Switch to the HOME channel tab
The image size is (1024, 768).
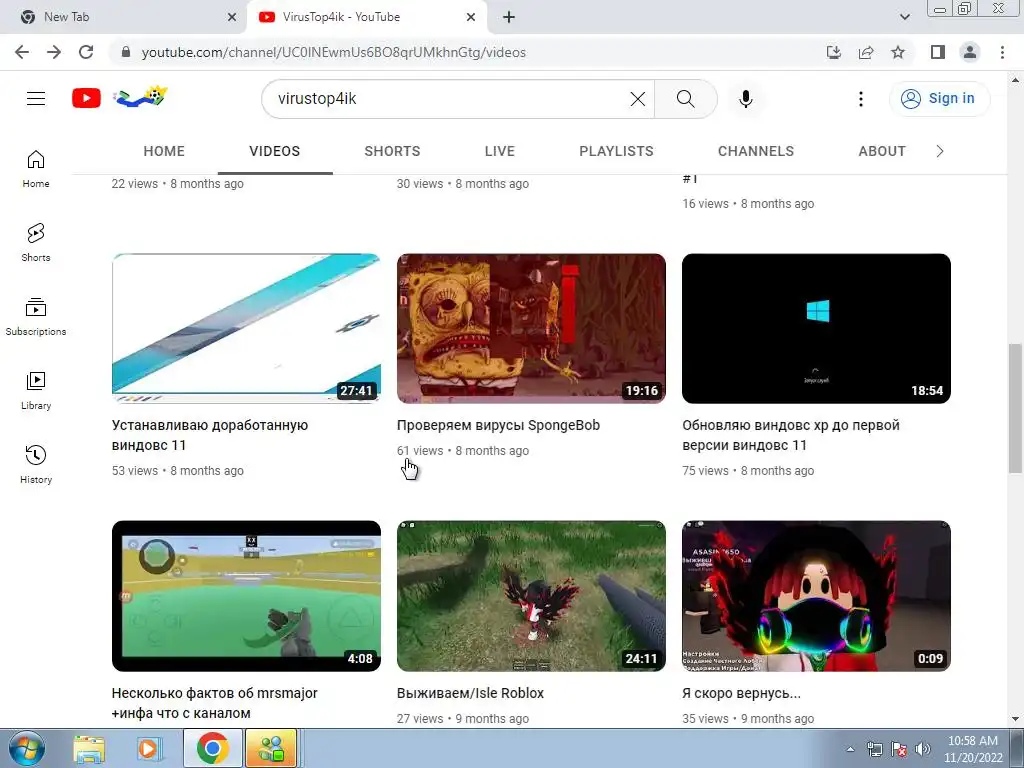pos(164,152)
